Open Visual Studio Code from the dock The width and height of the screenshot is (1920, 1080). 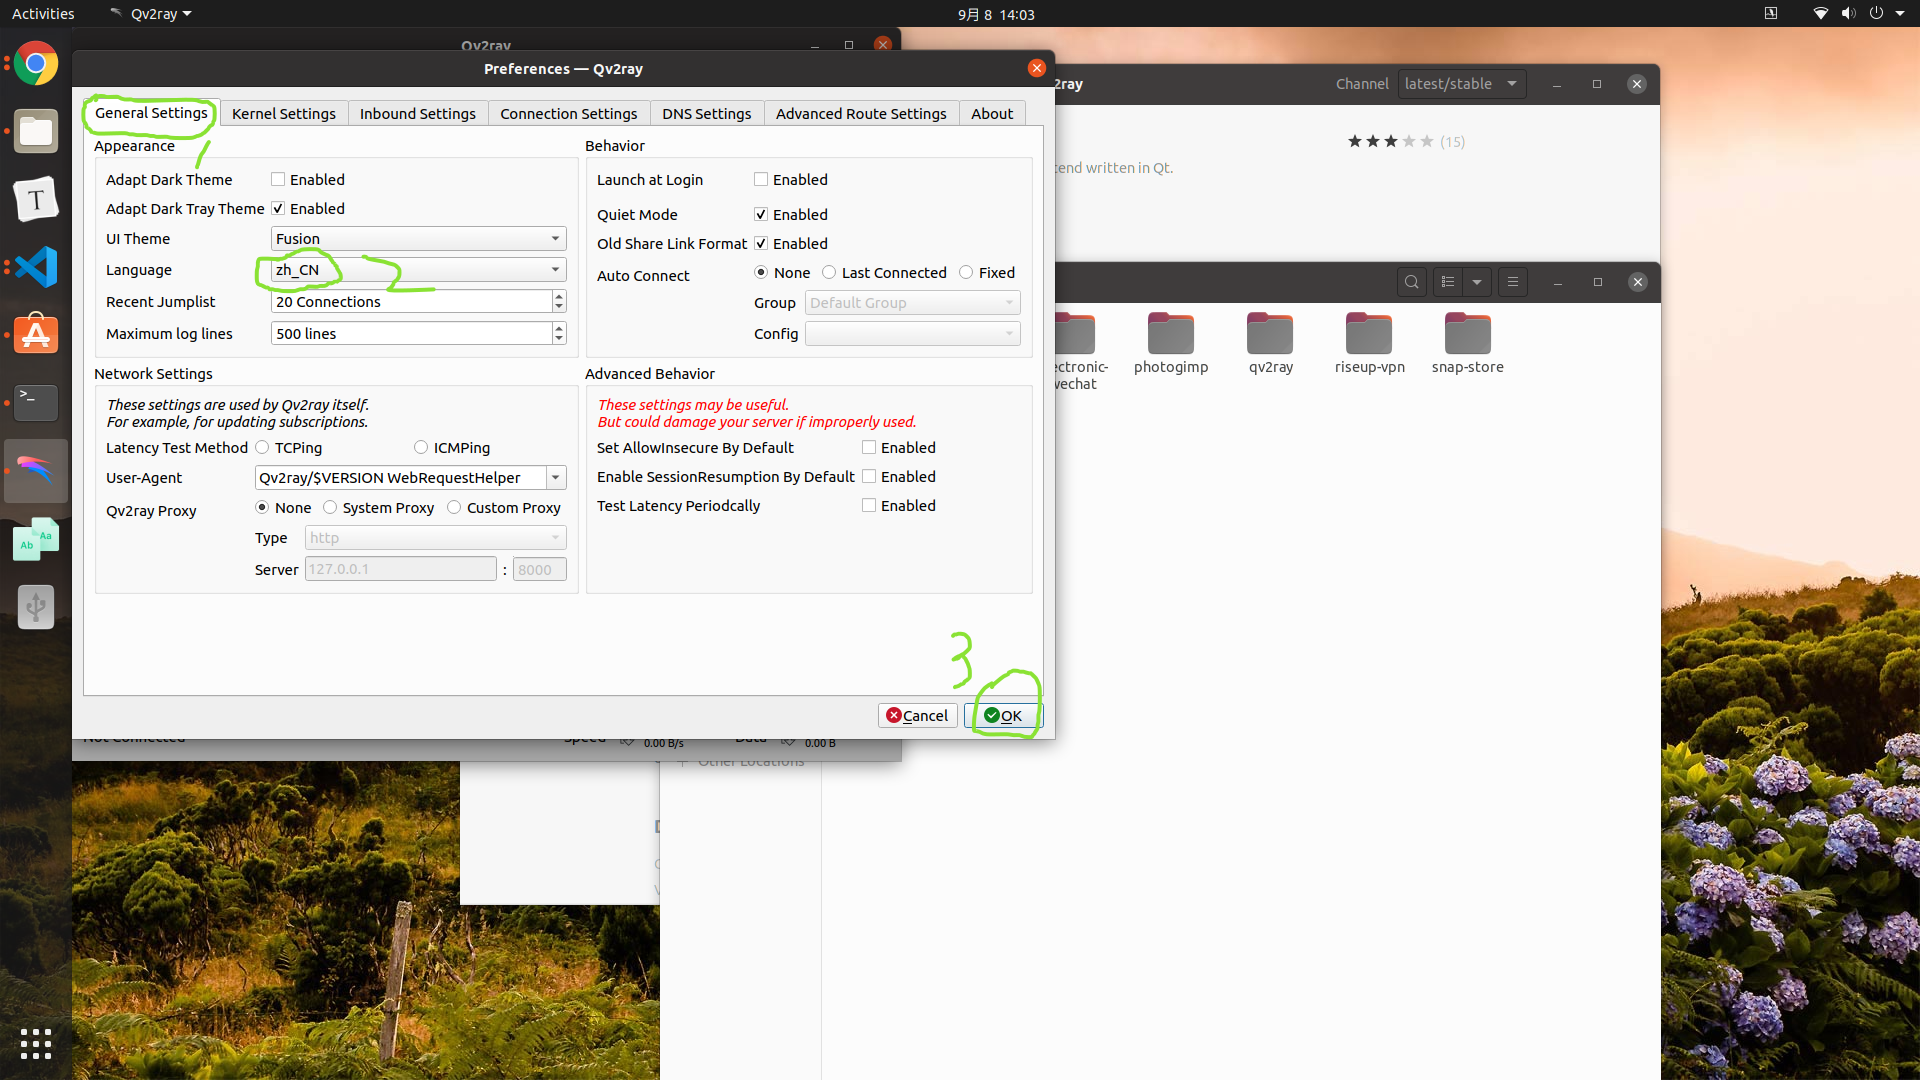click(x=35, y=267)
